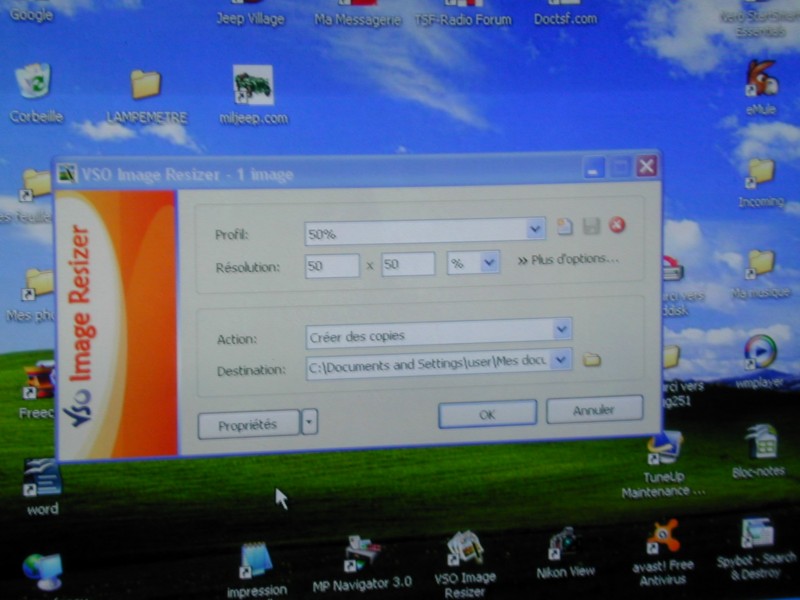Click the new profile icon
800x600 pixels.
tap(564, 226)
